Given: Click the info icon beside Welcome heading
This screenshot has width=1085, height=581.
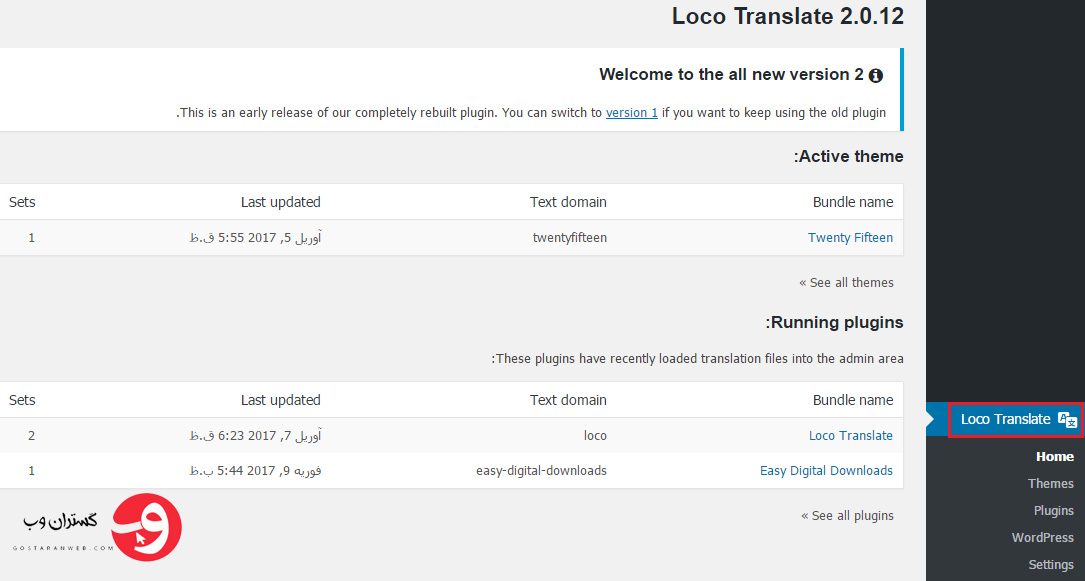Looking at the screenshot, I should pyautogui.click(x=875, y=75).
